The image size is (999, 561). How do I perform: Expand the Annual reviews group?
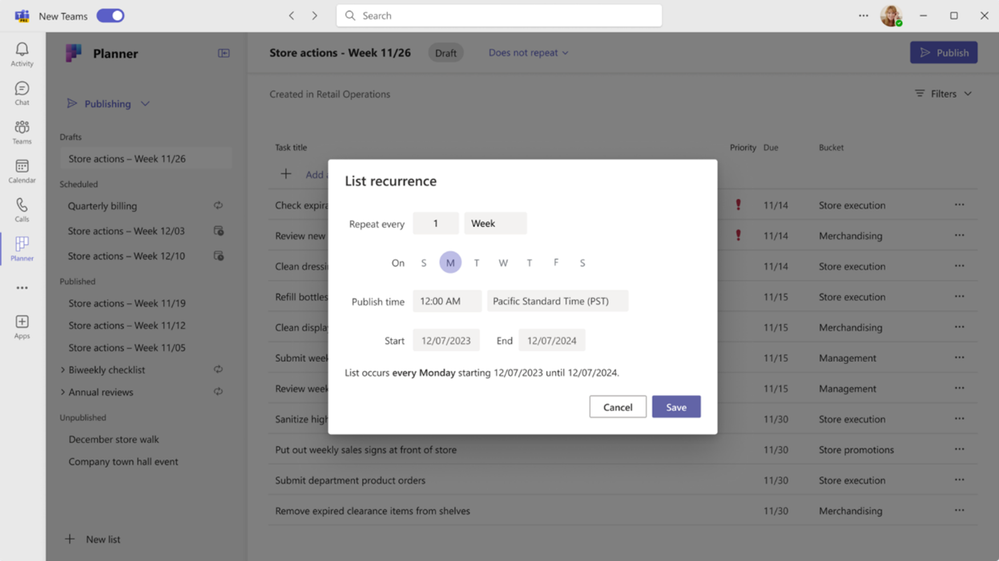63,392
